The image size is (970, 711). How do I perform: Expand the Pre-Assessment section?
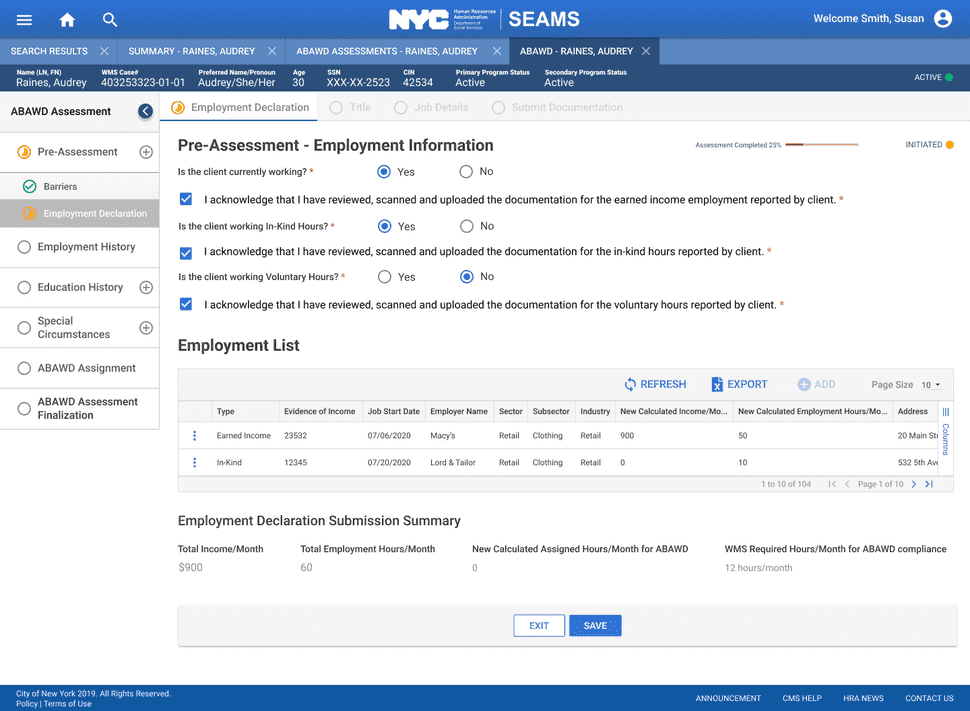[x=146, y=151]
